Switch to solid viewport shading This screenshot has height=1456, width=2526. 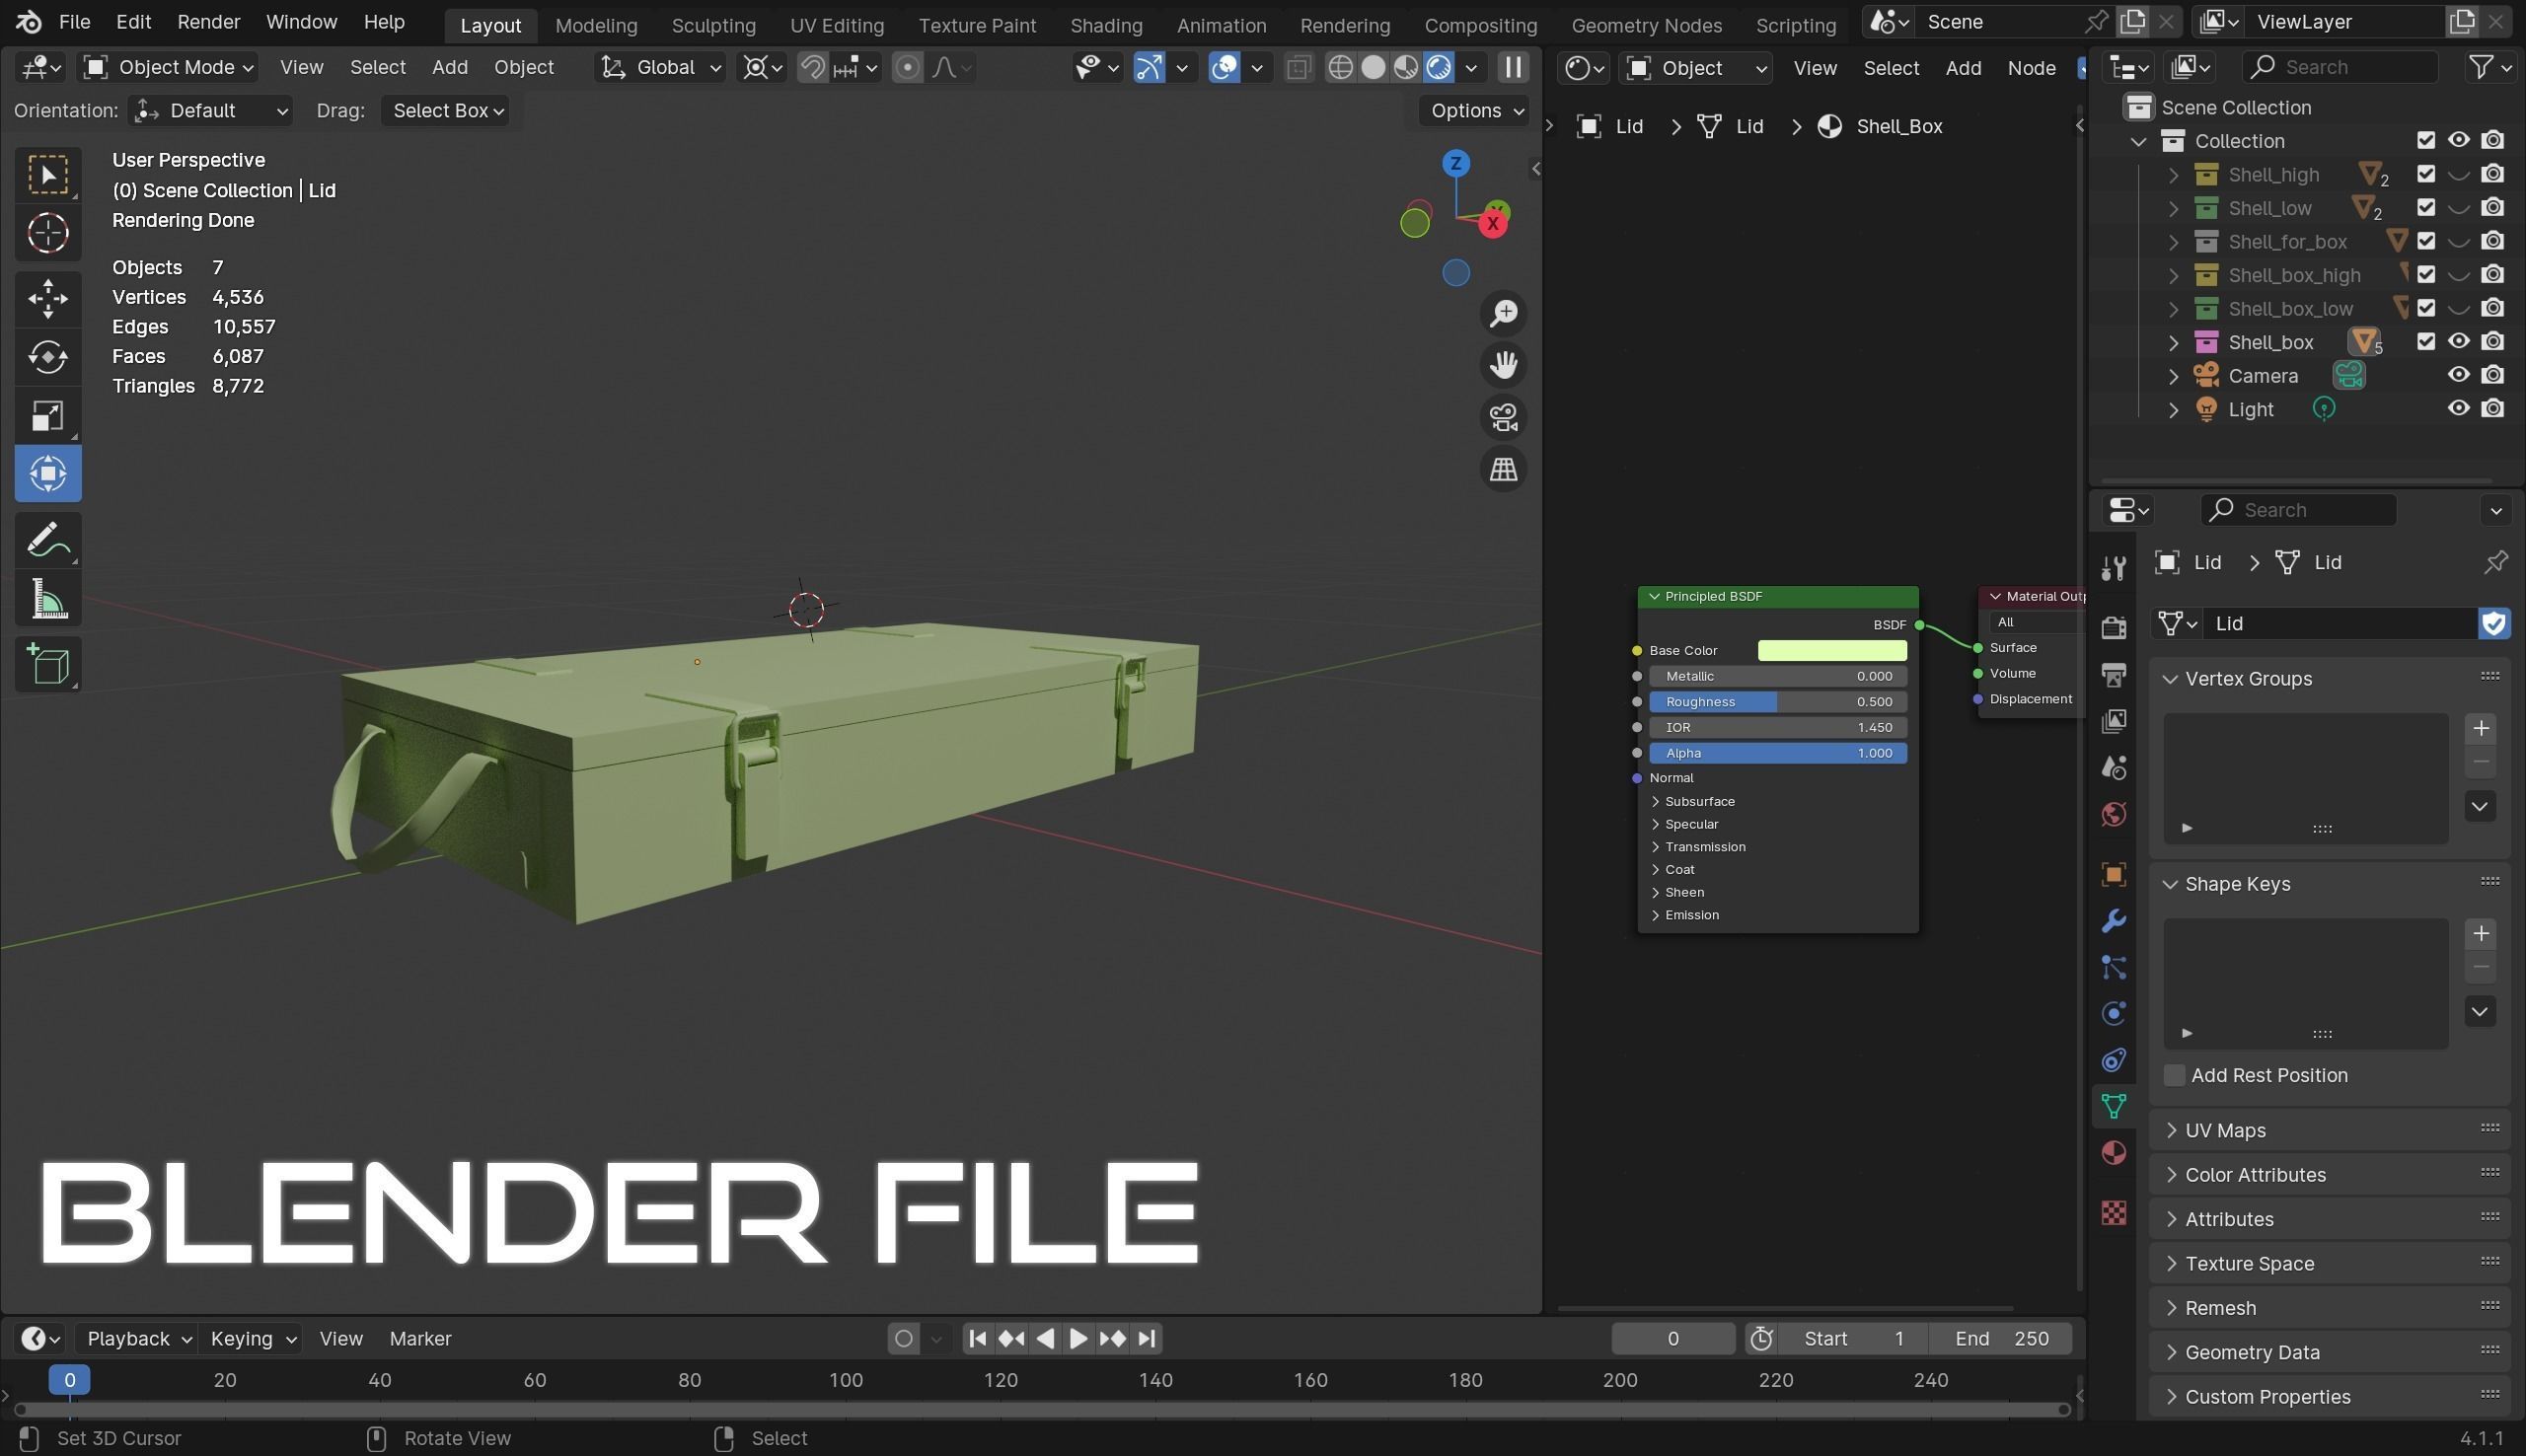(1373, 67)
